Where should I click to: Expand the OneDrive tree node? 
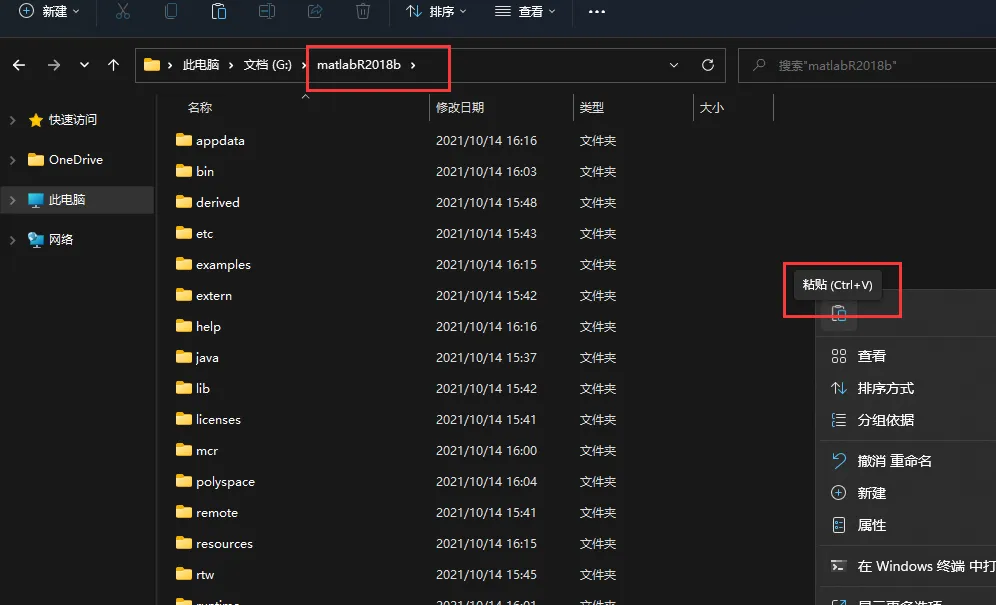click(12, 160)
